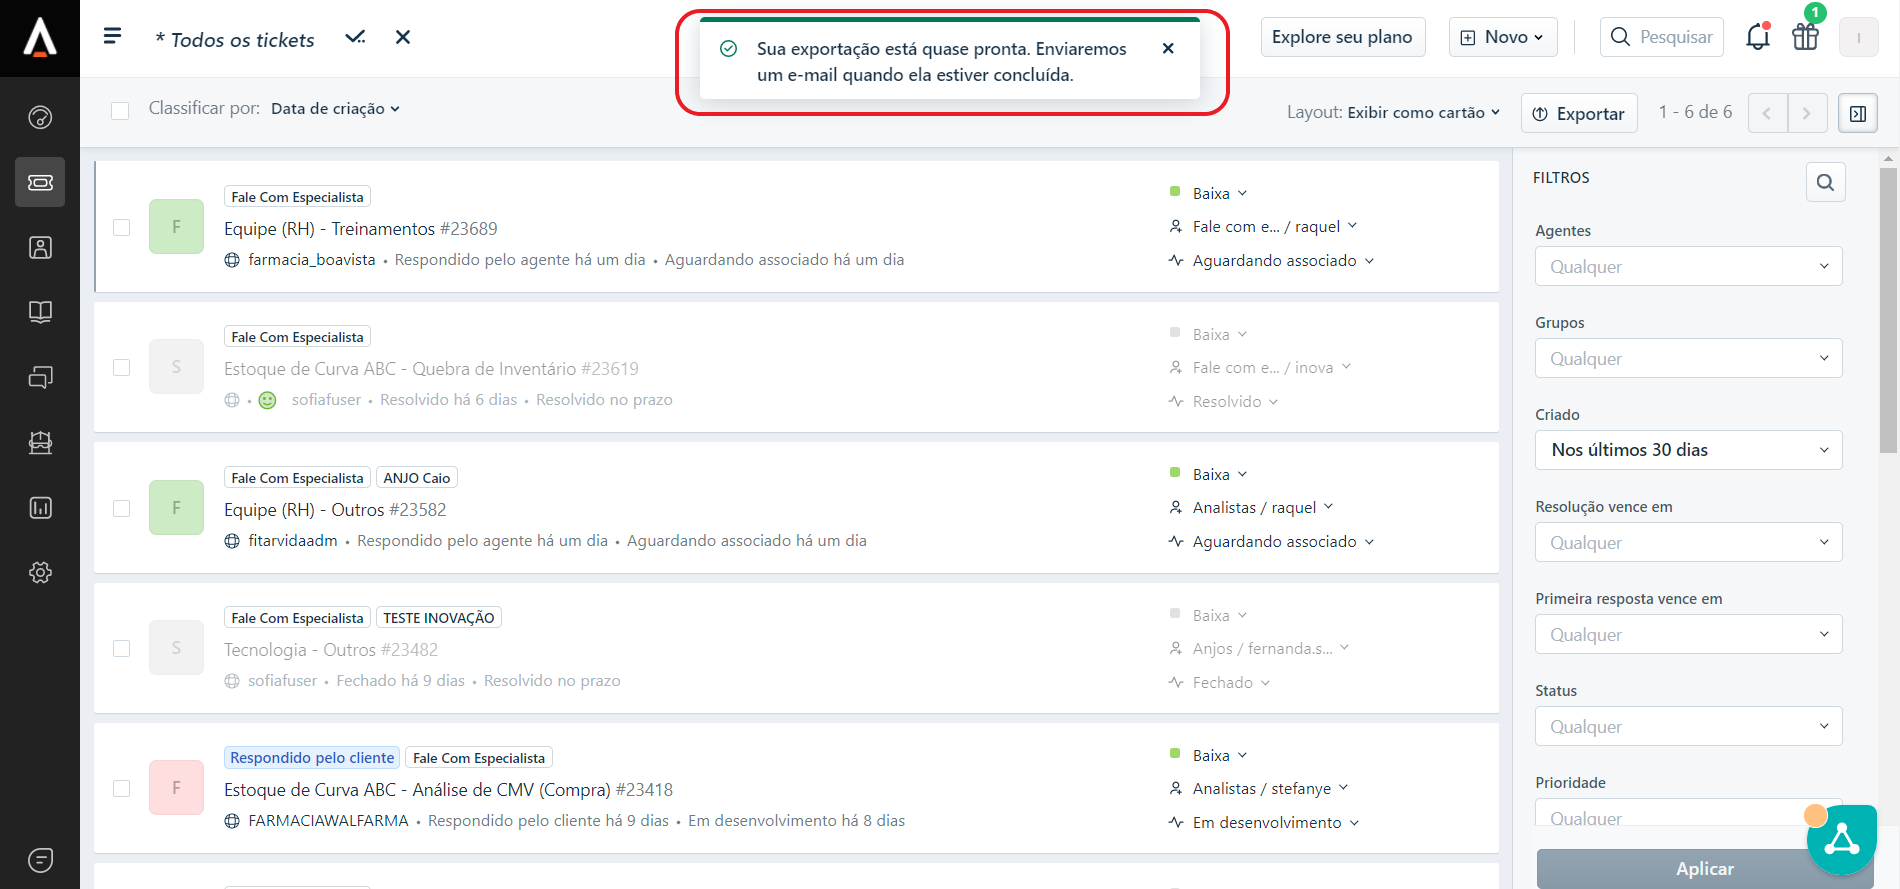
Task: Click the Exportar button
Action: click(1579, 114)
